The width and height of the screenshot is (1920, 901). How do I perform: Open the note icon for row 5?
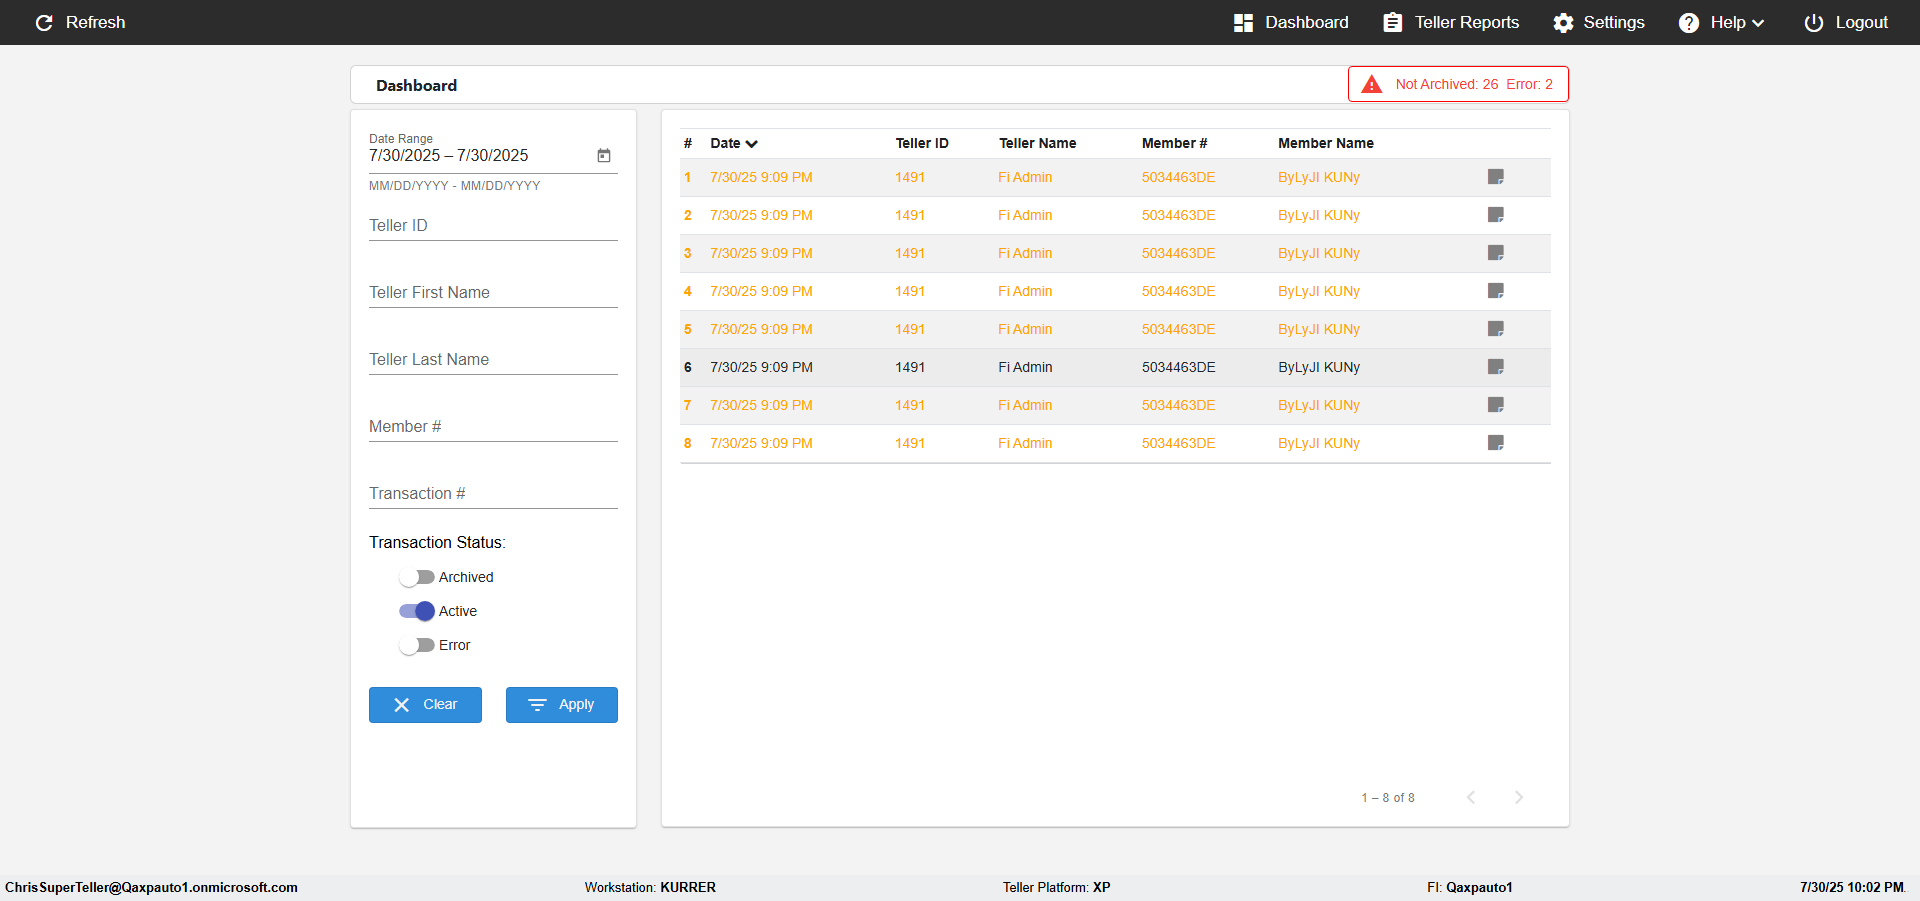1496,329
